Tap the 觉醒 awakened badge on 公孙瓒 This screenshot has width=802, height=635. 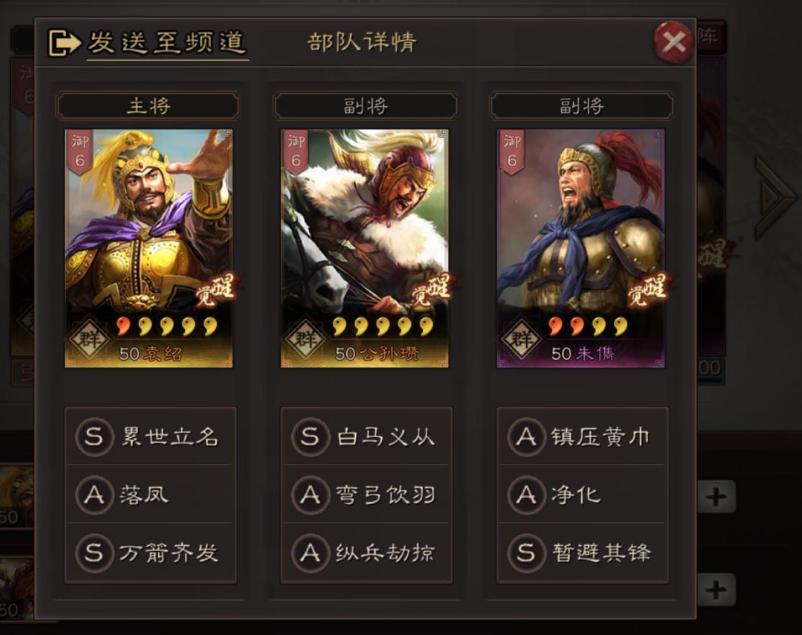coord(431,289)
